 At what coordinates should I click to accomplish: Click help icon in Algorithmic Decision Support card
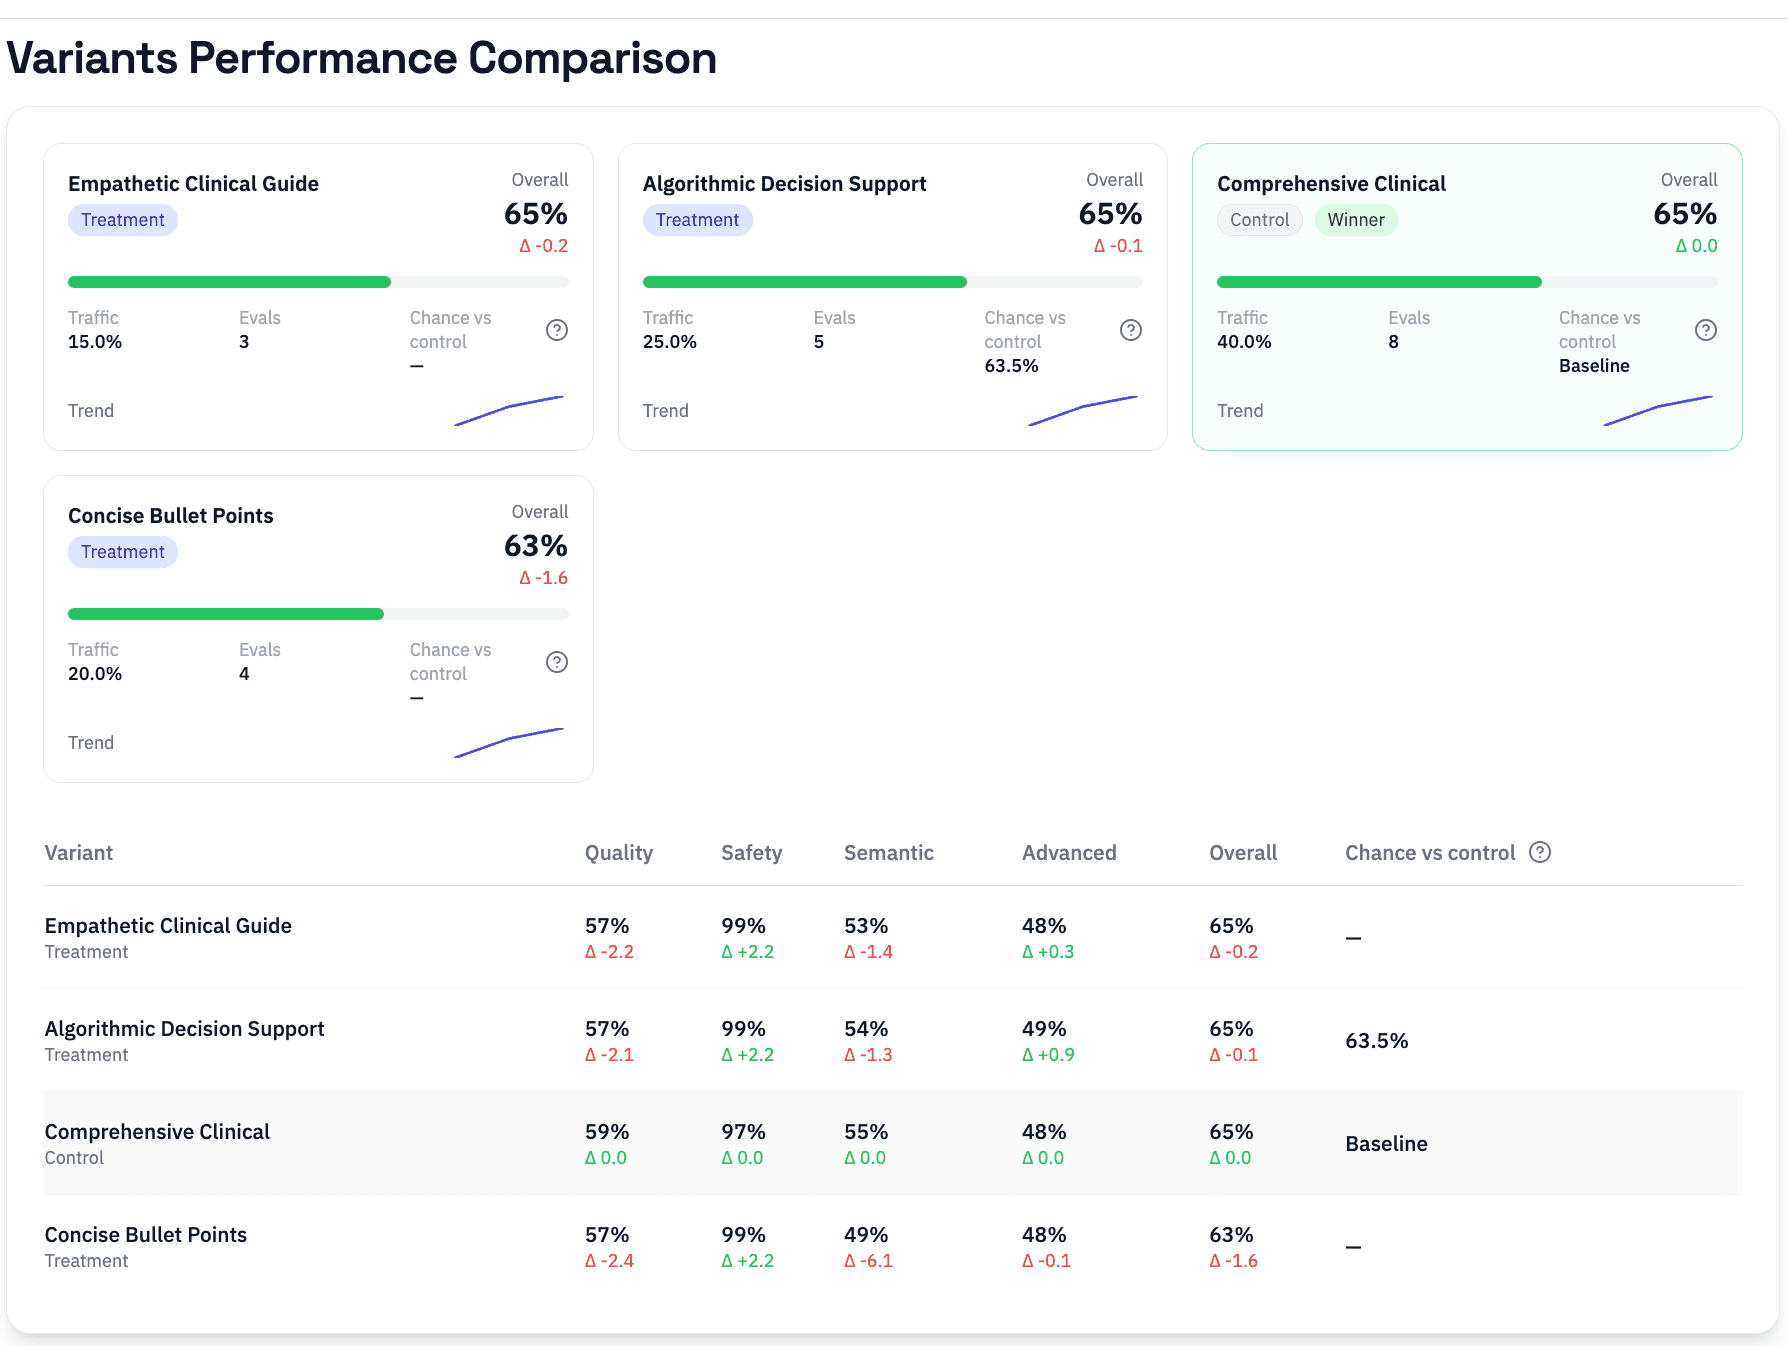pos(1131,330)
